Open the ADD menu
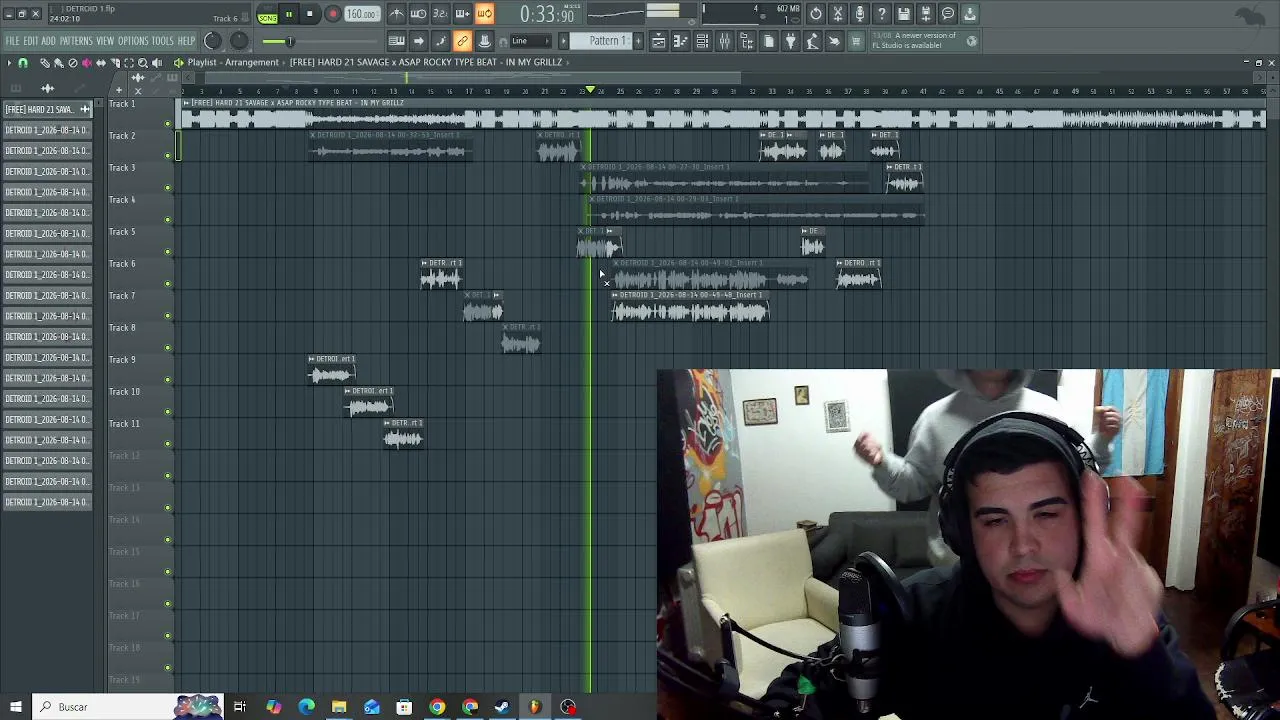The image size is (1280, 720). [48, 41]
